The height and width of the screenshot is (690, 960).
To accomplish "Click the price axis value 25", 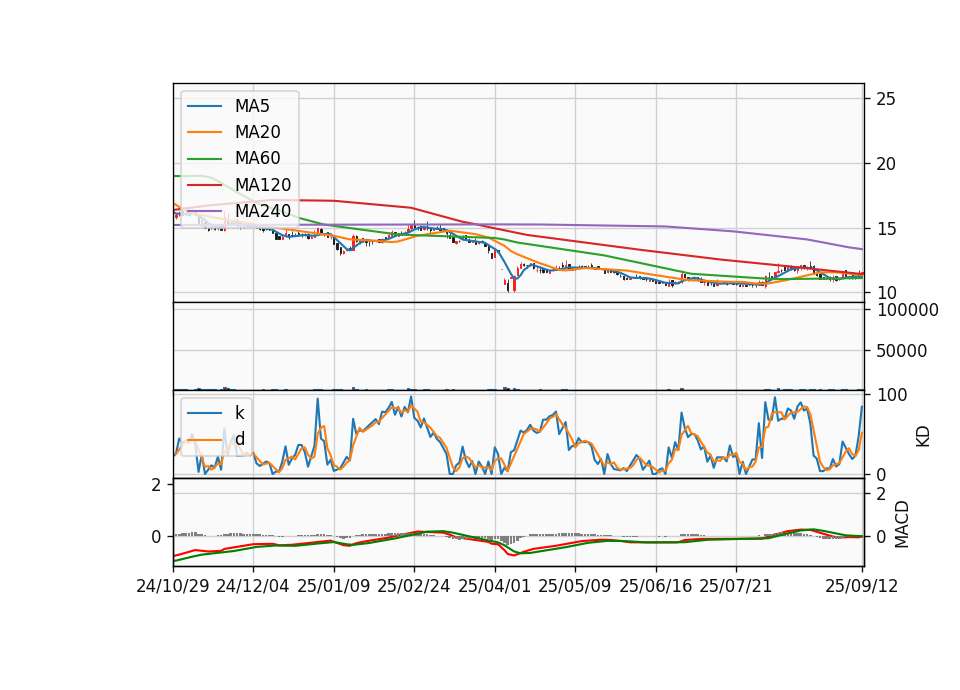I will [885, 99].
